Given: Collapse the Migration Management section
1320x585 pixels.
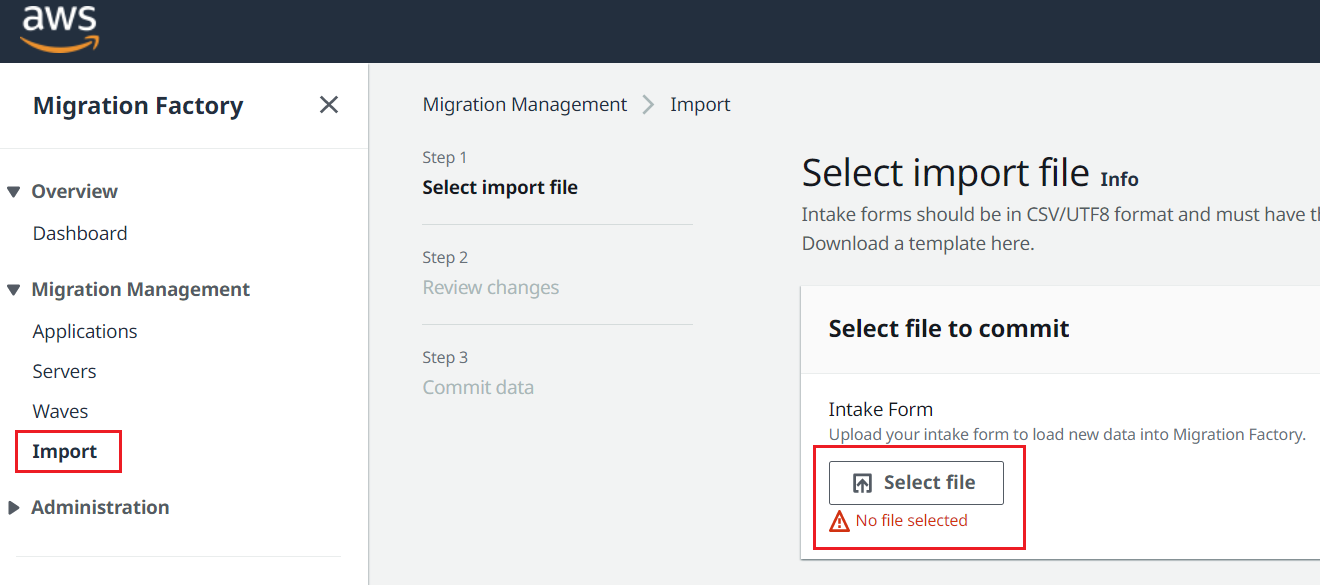Looking at the screenshot, I should [x=13, y=290].
